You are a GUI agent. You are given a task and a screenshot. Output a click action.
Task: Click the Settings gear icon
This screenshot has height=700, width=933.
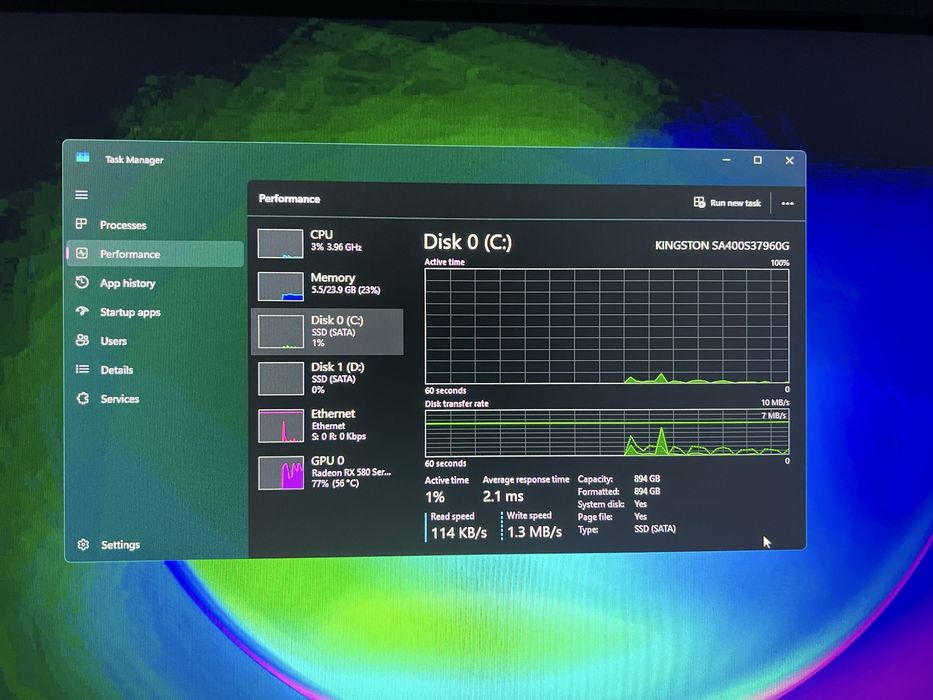click(x=83, y=545)
